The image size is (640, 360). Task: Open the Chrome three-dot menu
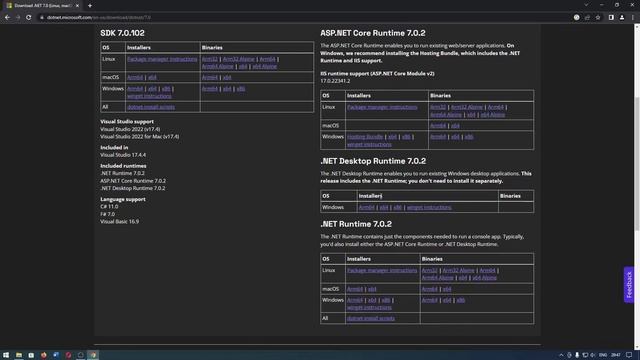[632, 18]
